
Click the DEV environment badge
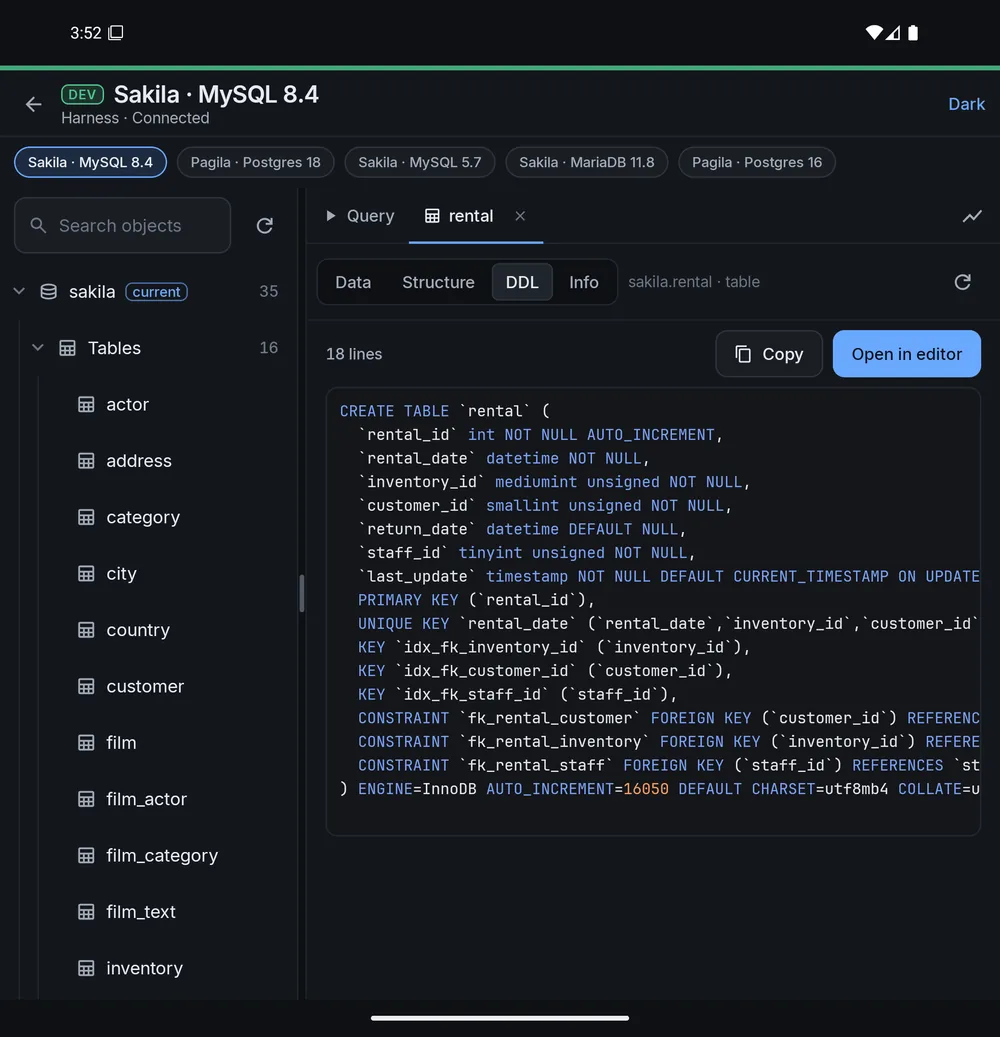coord(82,95)
